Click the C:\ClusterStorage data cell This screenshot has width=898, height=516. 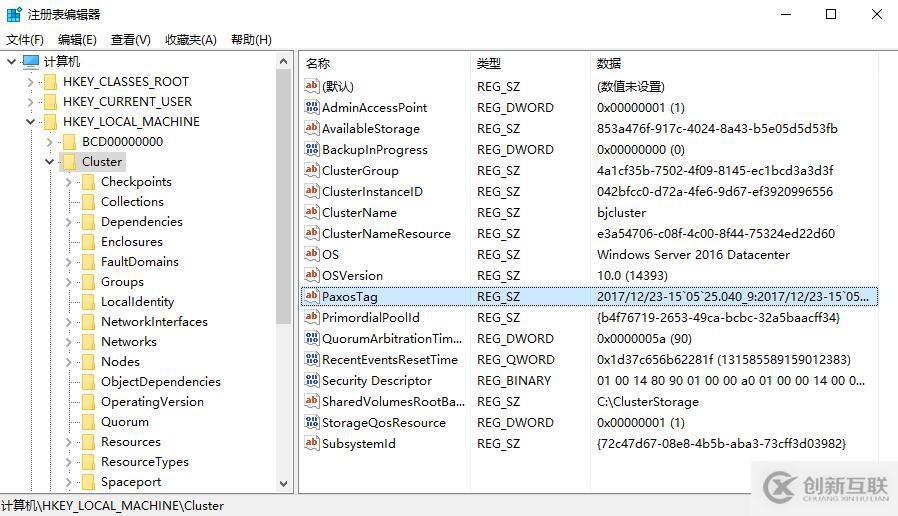click(x=648, y=401)
